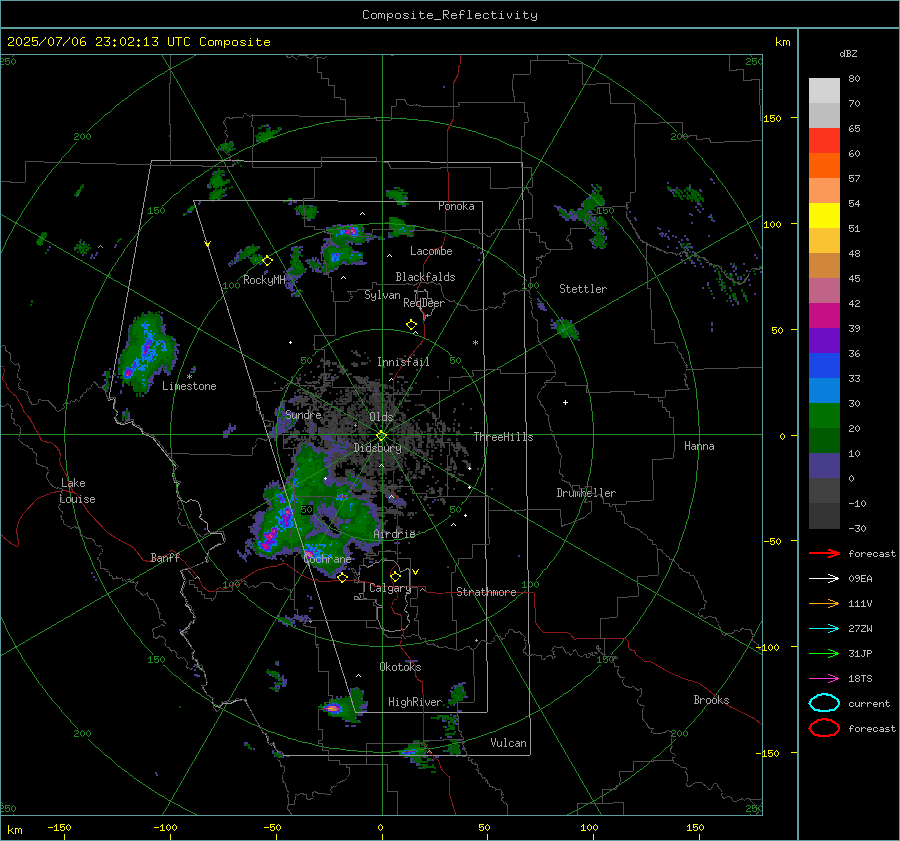The width and height of the screenshot is (900, 841).
Task: Click the HighRiver label on the map
Action: coord(415,702)
